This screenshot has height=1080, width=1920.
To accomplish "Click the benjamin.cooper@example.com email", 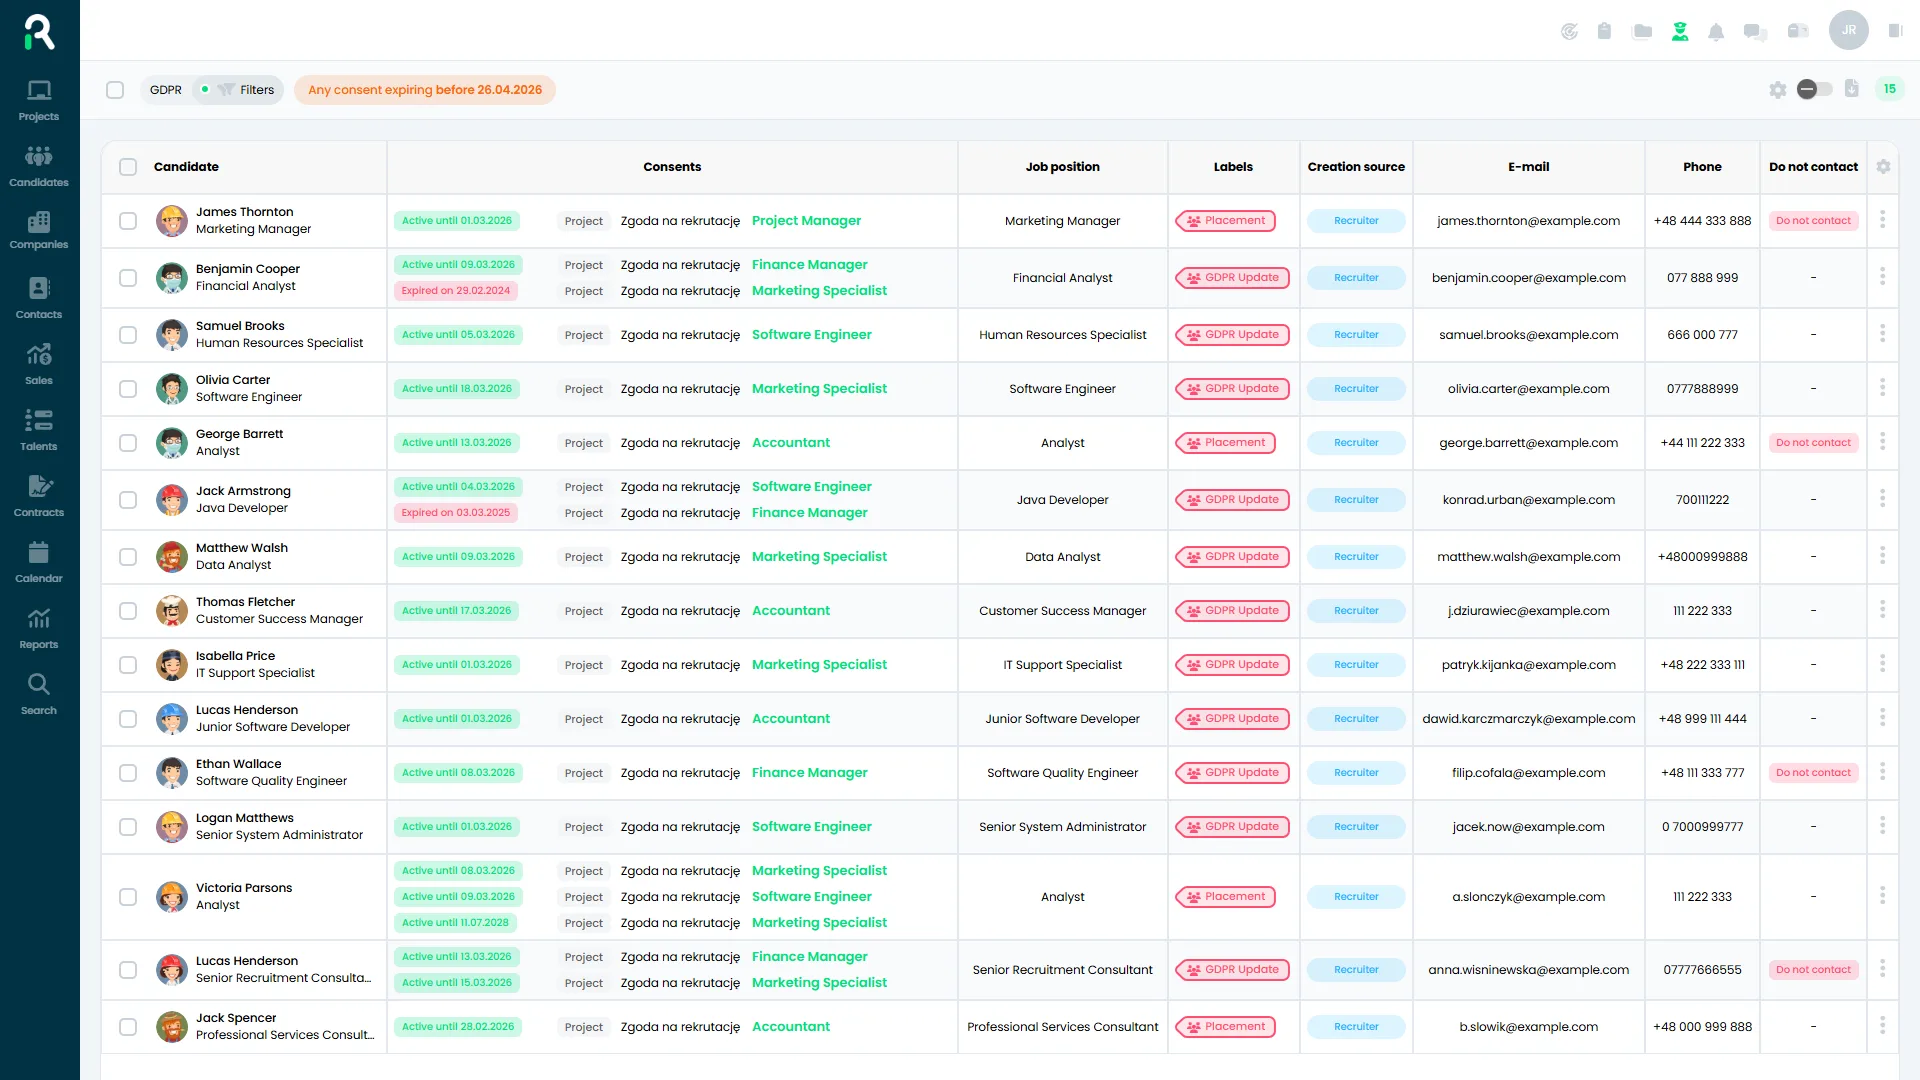I will (1528, 278).
